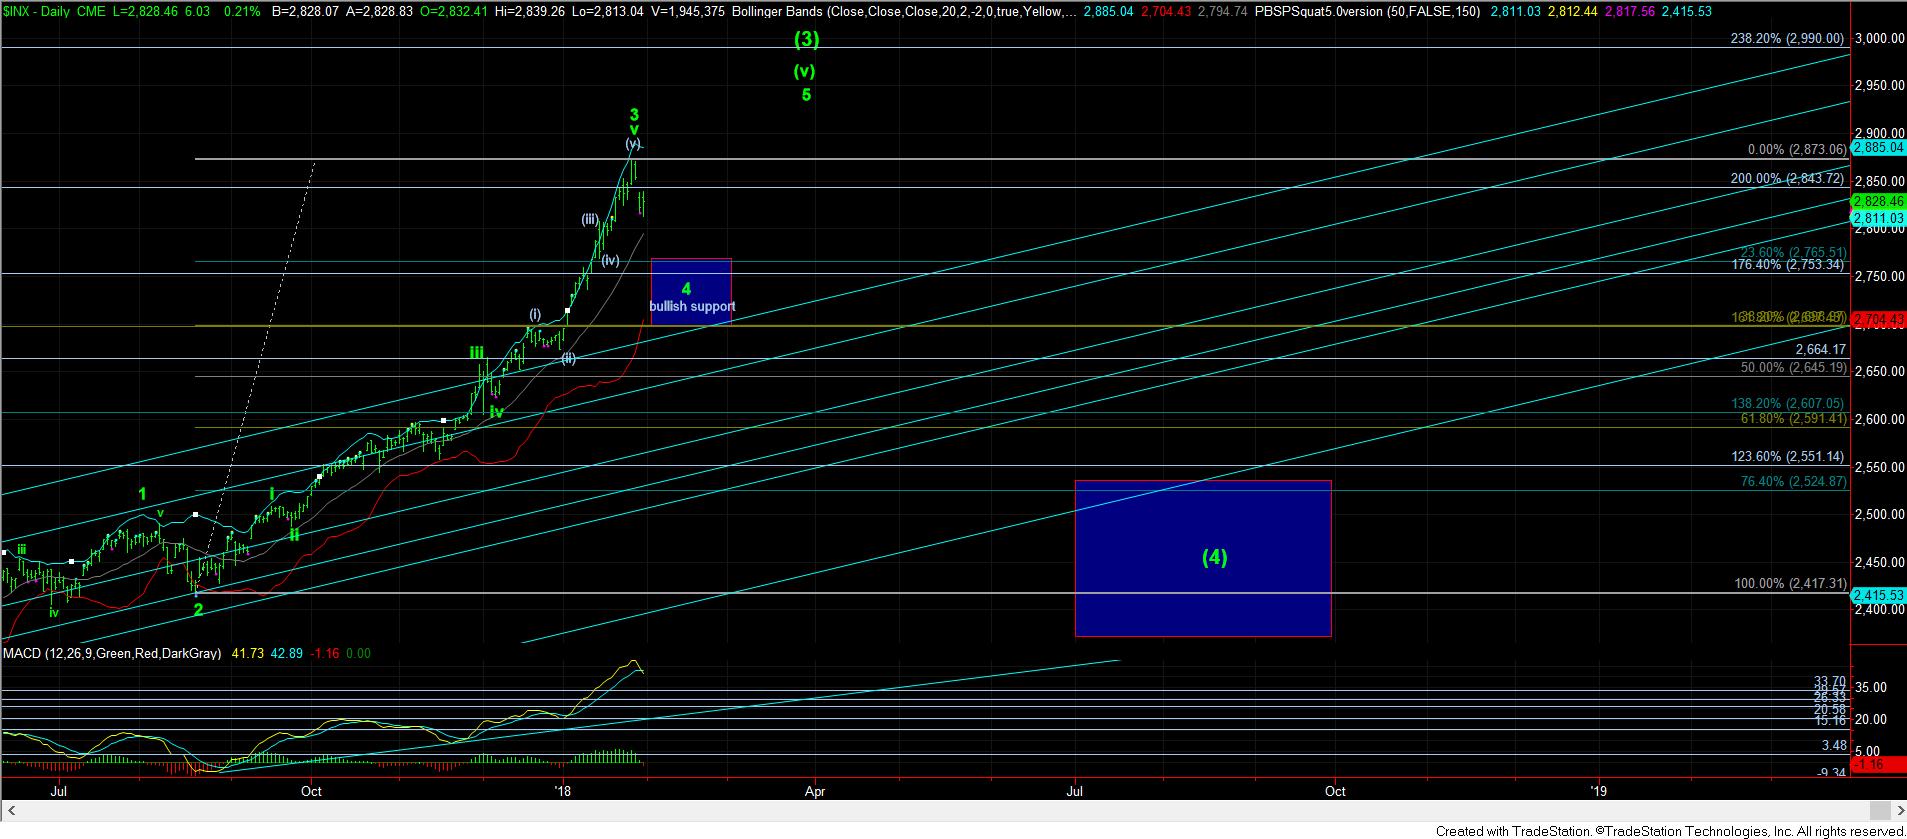
Task: Click the cyan 2,885.04 price axis marker
Action: (x=1878, y=148)
